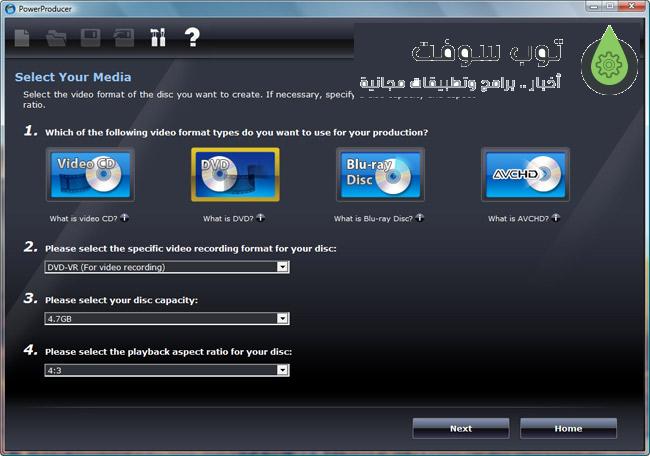This screenshot has width=650, height=456.
Task: Choose the Blu-ray Disc format thumbnail
Action: pyautogui.click(x=381, y=175)
